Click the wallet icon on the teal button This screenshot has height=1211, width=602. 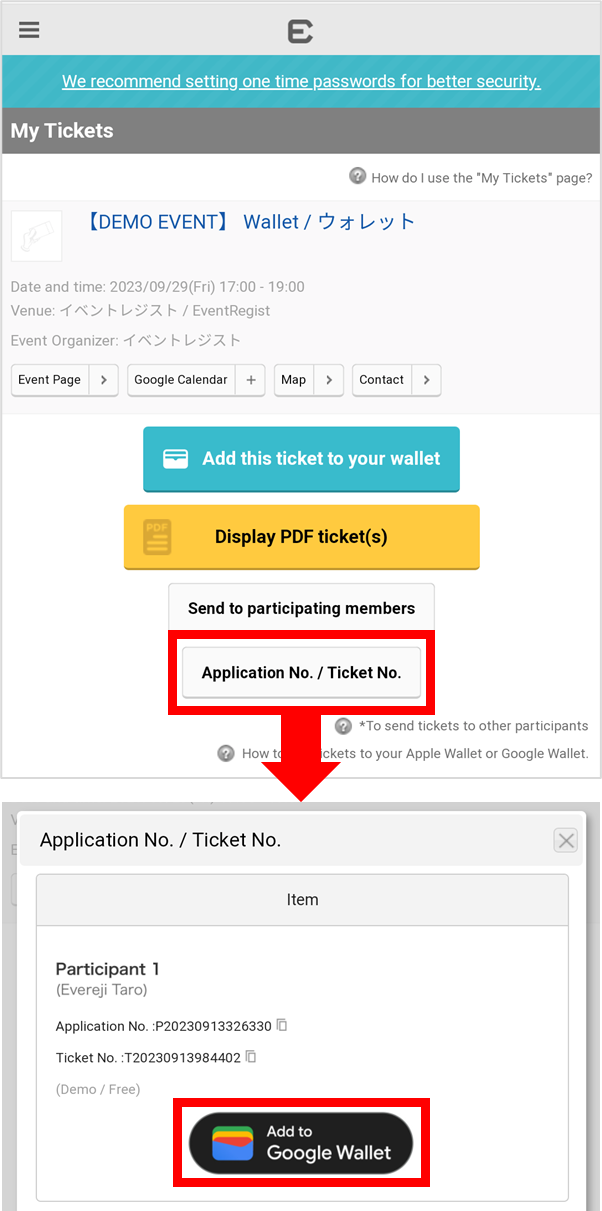[x=175, y=459]
